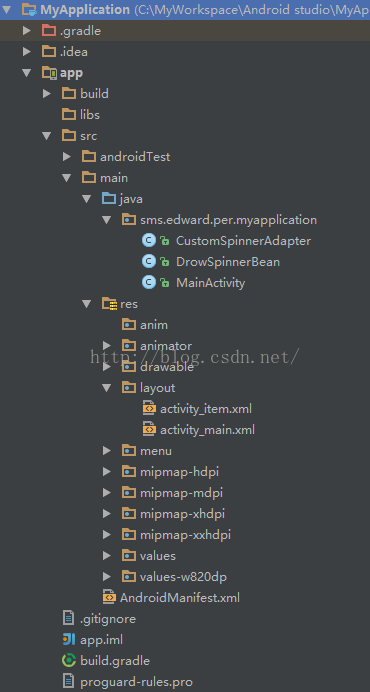Click the .idea folder icon

coord(49,52)
